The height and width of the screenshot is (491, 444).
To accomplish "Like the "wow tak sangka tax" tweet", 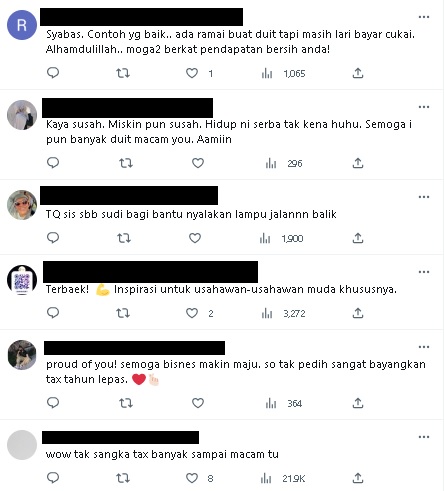I will (x=192, y=478).
